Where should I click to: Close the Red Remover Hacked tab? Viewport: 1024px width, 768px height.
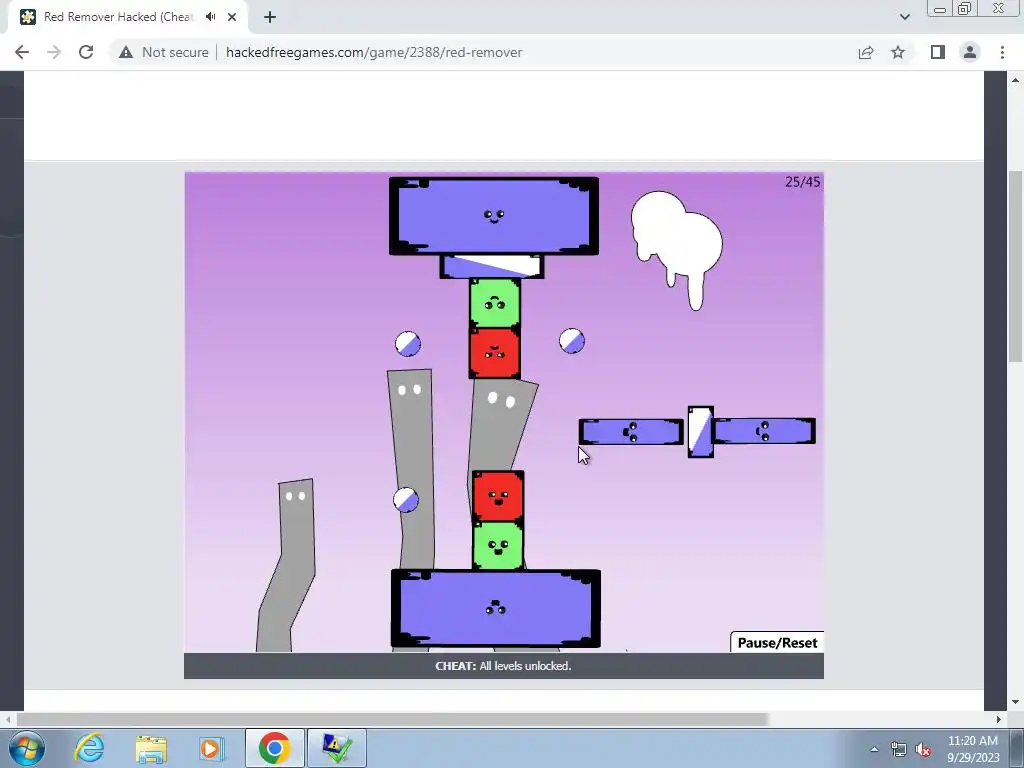[x=232, y=17]
